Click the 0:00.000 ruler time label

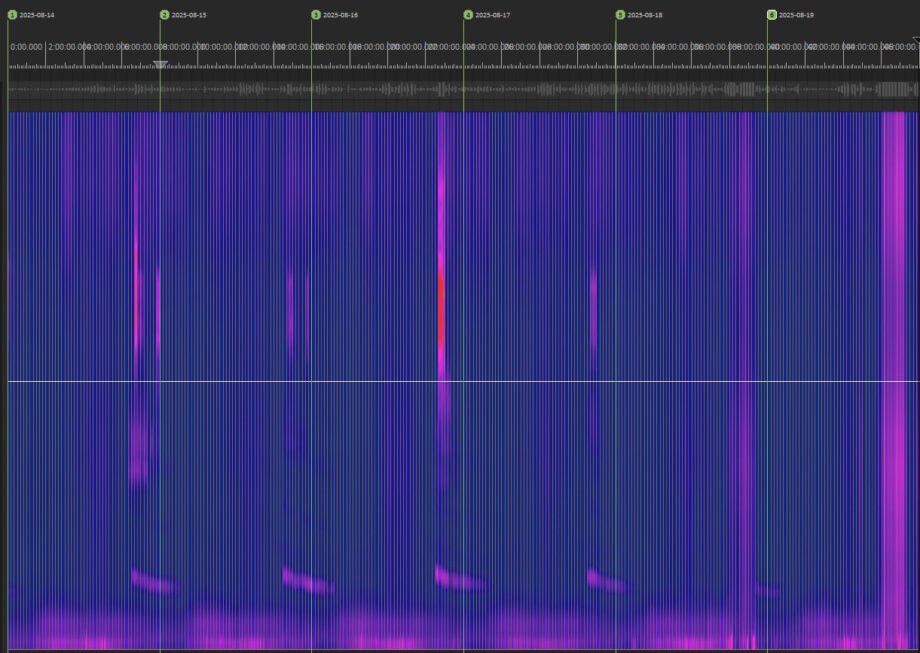click(x=26, y=47)
